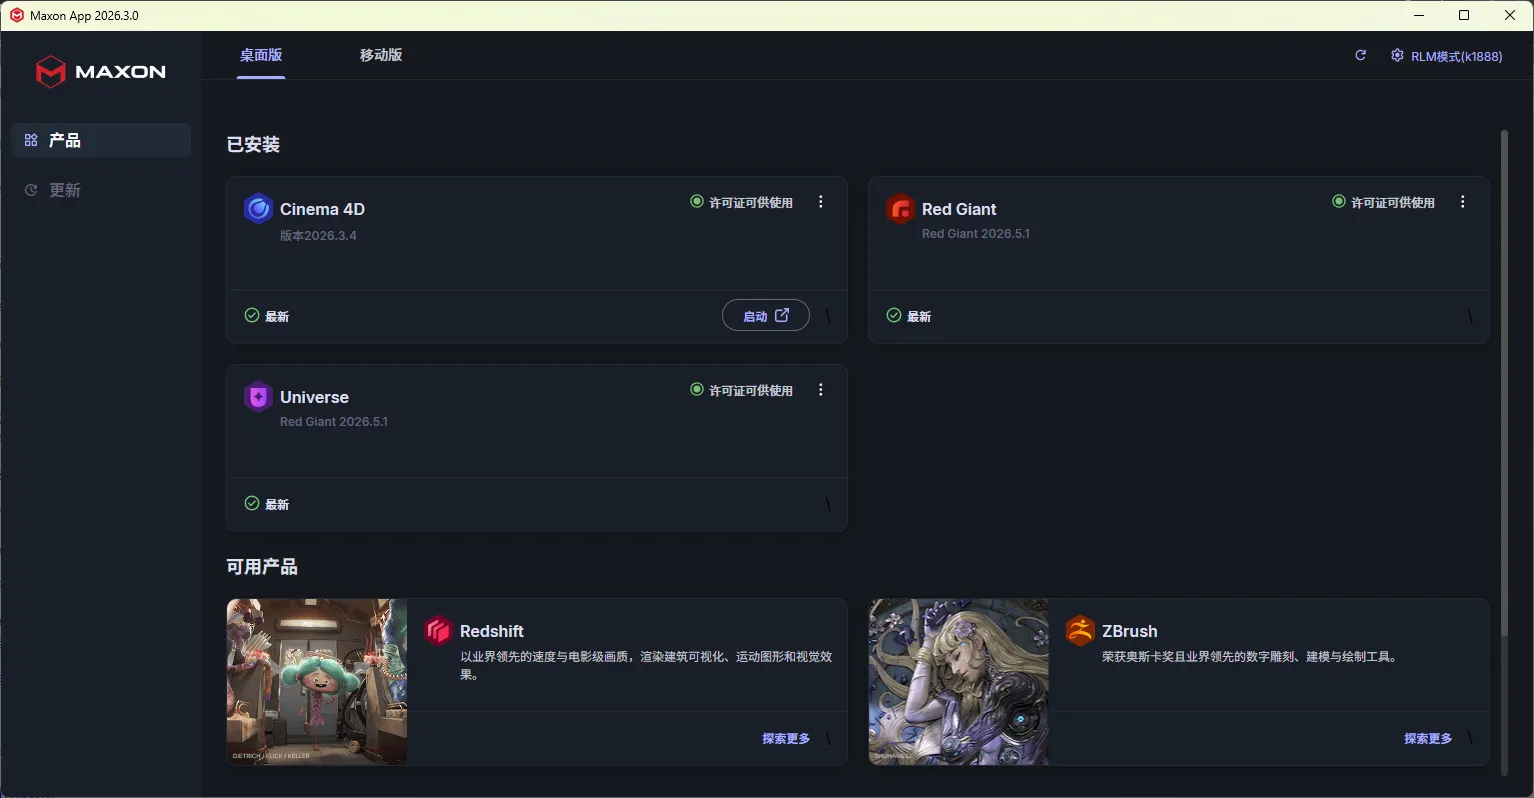Click the Cinema 4D title text
Image resolution: width=1534 pixels, height=798 pixels.
tap(322, 209)
